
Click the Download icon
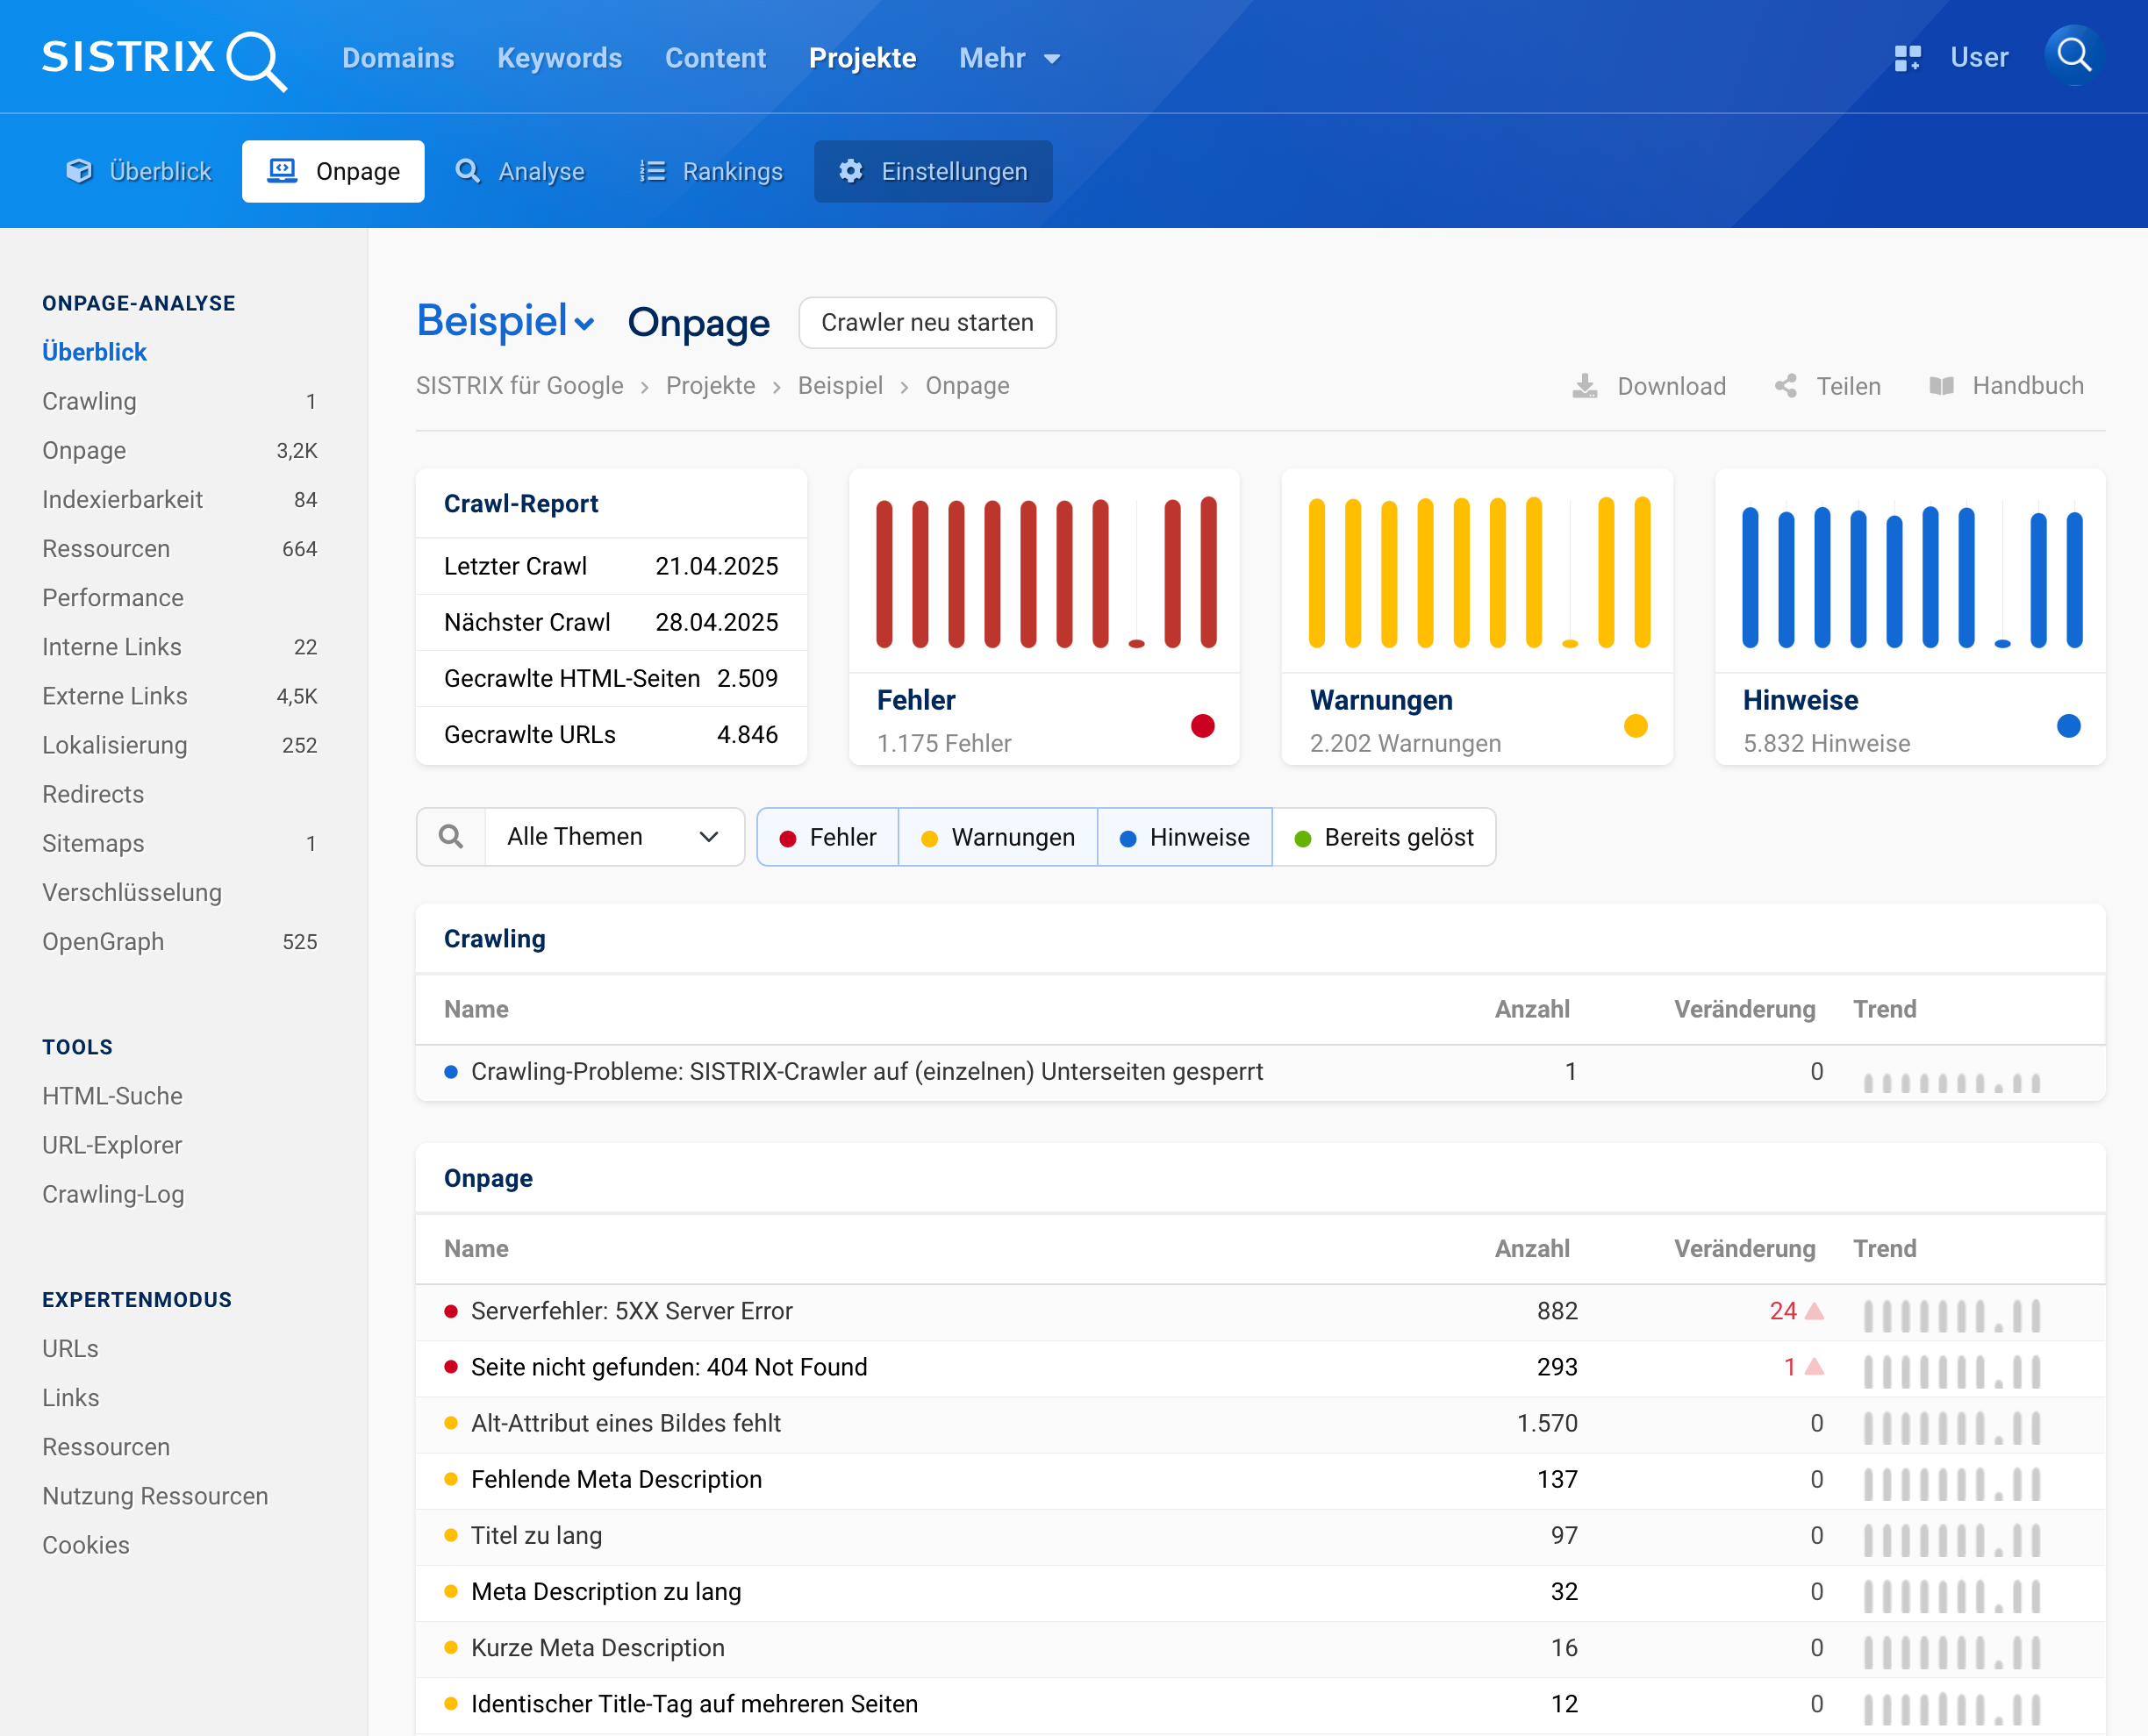[1585, 386]
